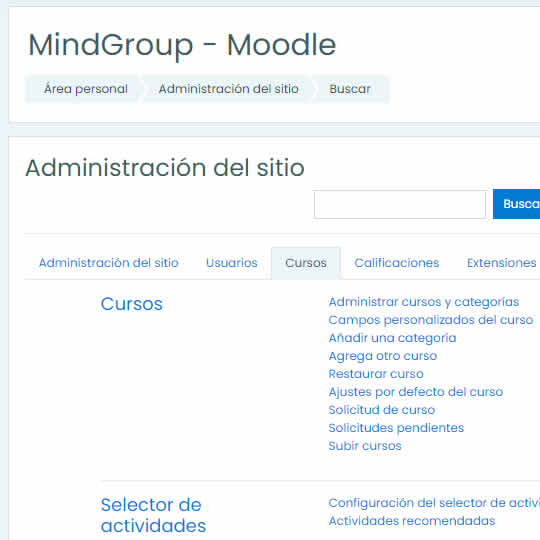The width and height of the screenshot is (540, 540).
Task: Select the Restaurar curso link
Action: 376,374
